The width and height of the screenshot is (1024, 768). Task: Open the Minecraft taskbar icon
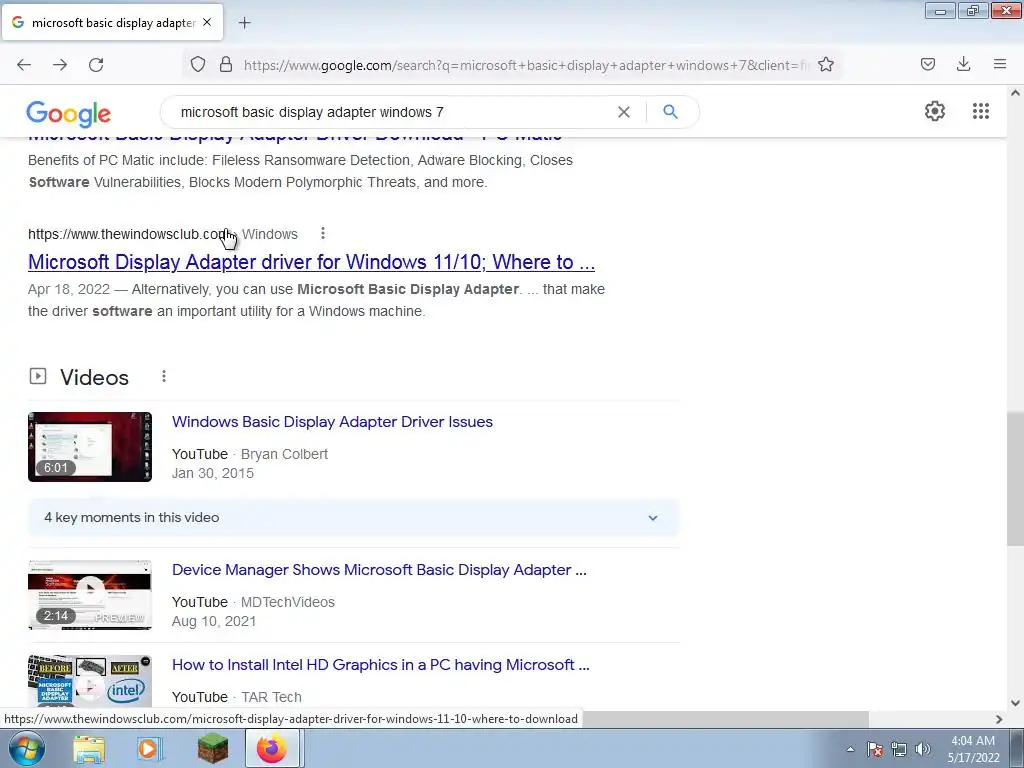(x=213, y=748)
